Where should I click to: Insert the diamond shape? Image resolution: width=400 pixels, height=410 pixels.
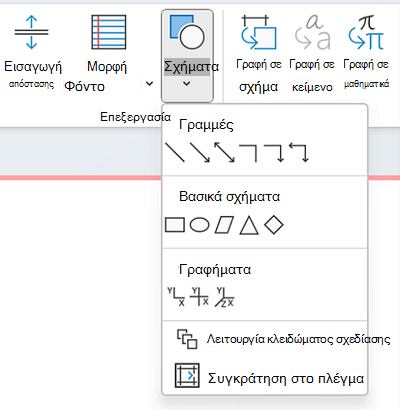point(274,225)
